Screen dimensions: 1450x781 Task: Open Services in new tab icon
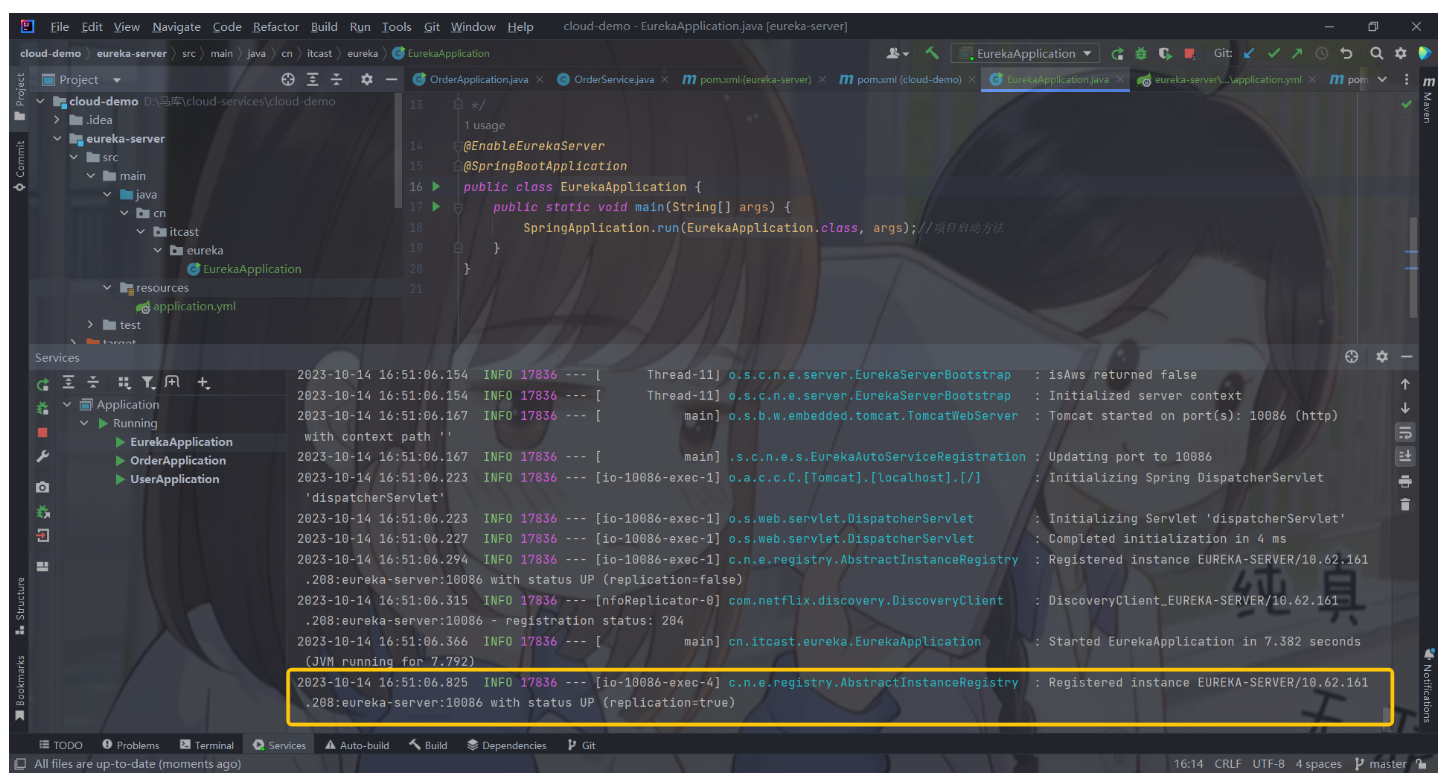[172, 383]
